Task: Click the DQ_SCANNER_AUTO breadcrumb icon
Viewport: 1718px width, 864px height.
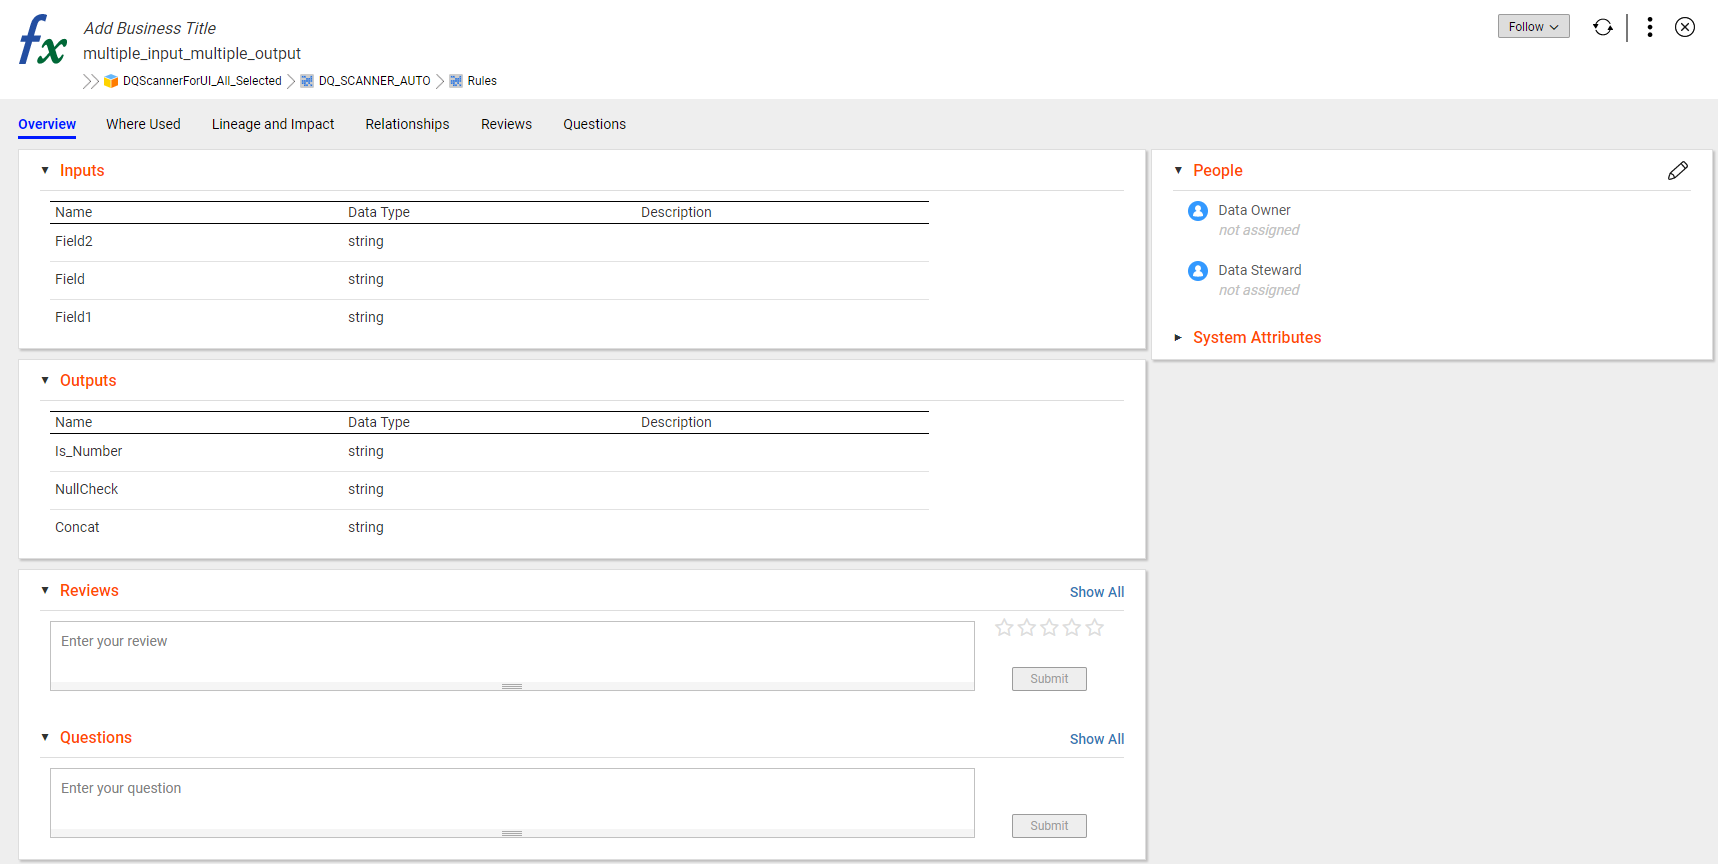Action: (x=307, y=81)
